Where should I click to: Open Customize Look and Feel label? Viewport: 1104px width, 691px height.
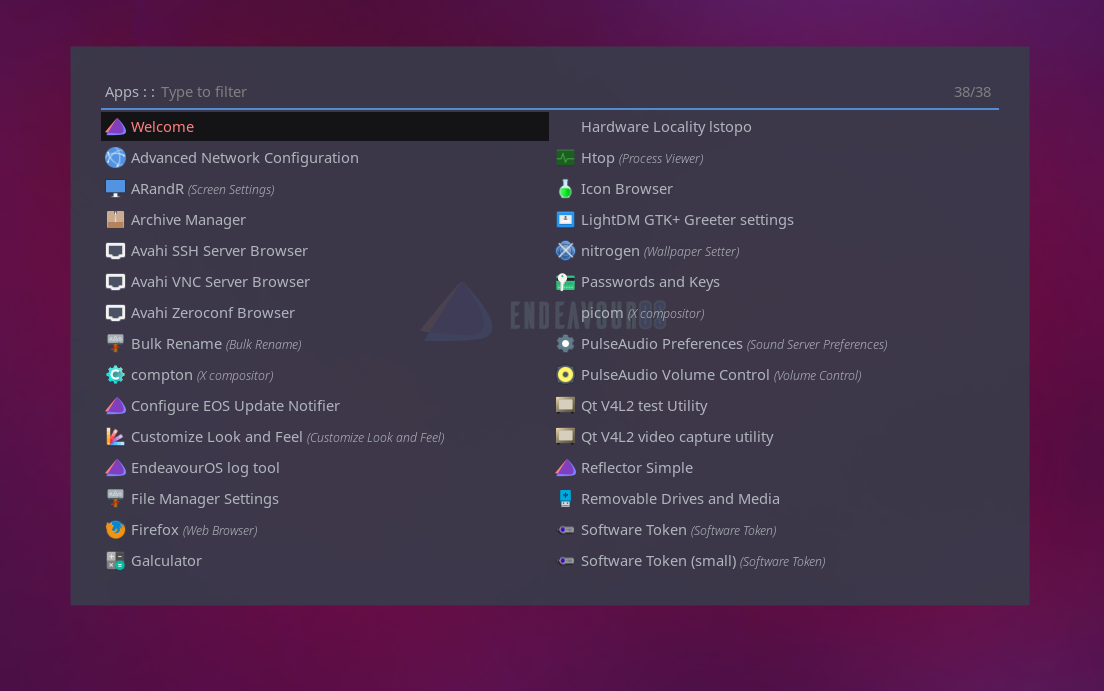tap(287, 437)
